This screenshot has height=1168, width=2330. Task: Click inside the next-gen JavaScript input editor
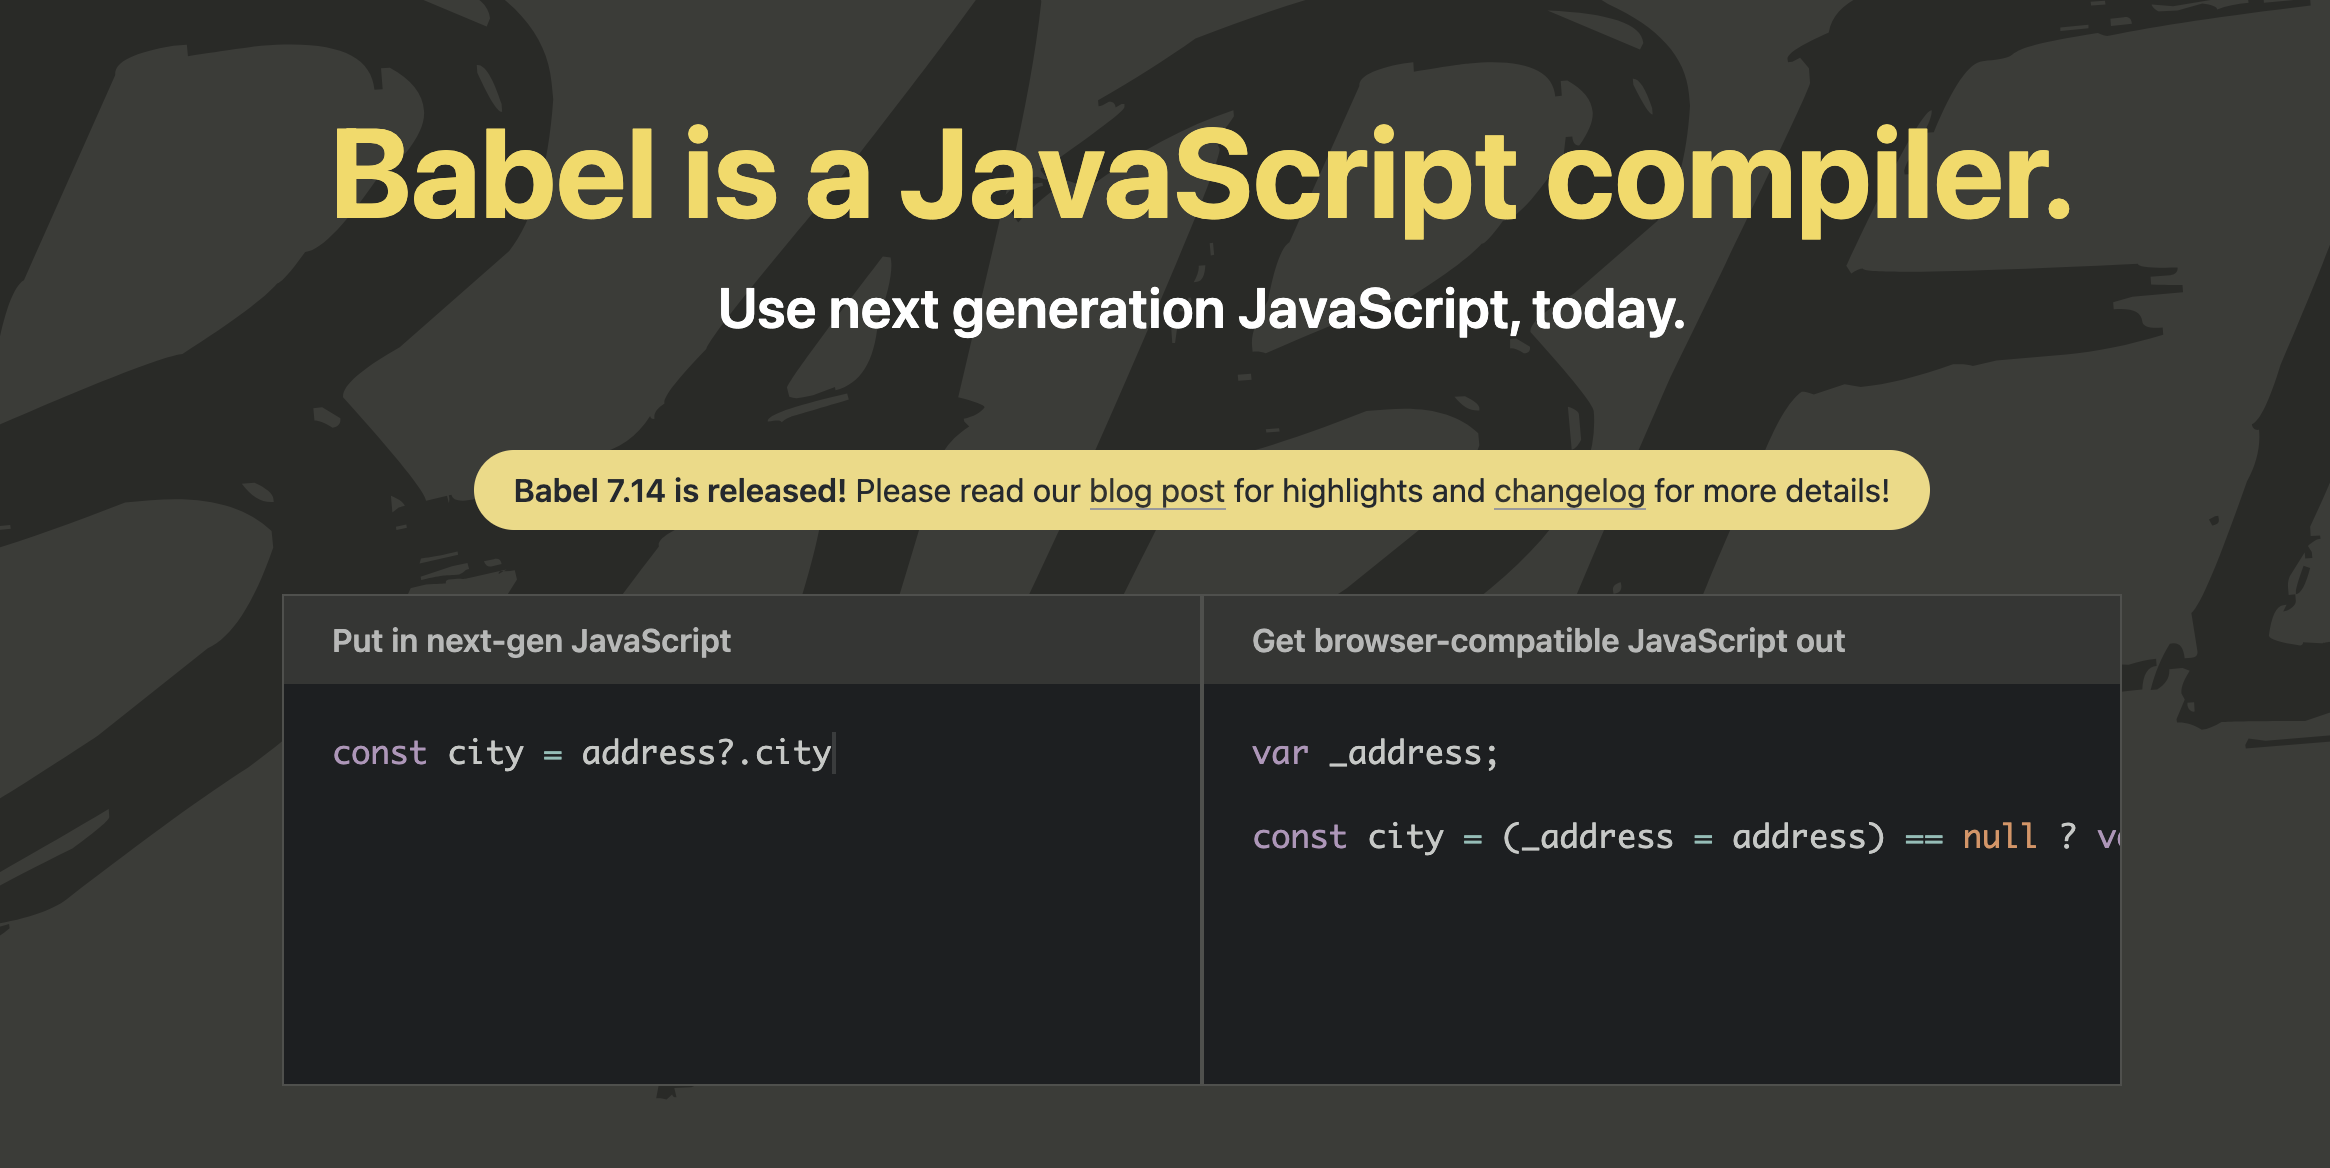click(x=742, y=884)
